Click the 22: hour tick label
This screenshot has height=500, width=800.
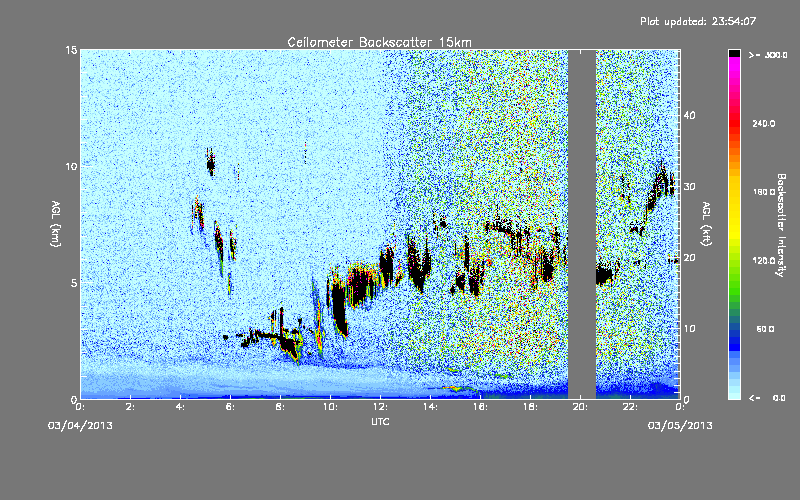click(631, 407)
